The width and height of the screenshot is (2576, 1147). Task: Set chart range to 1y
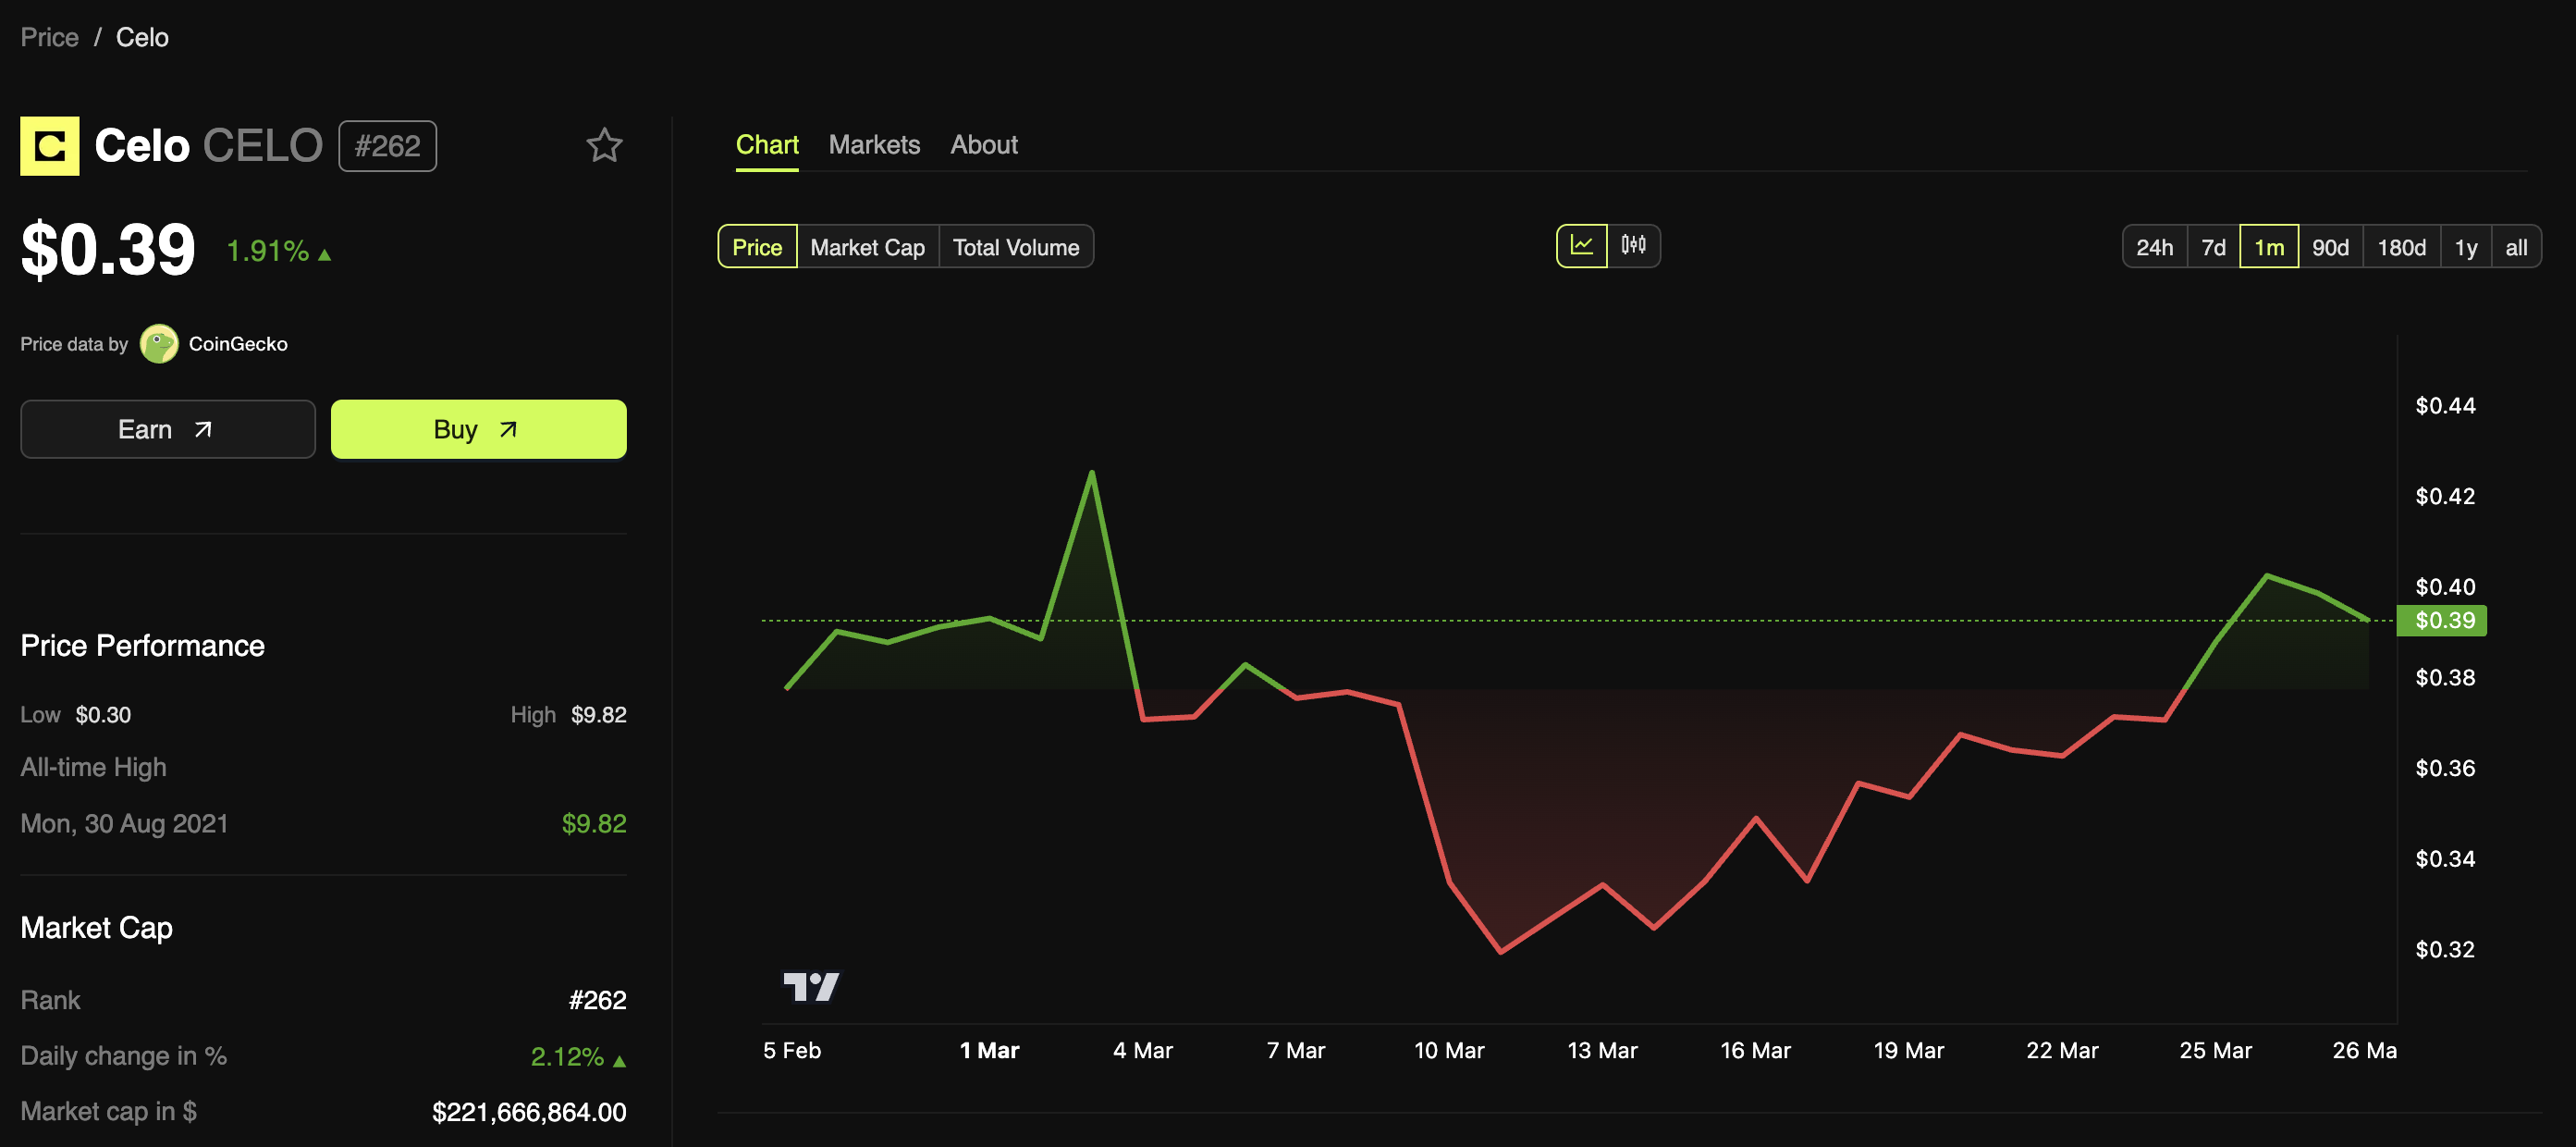pos(2466,247)
